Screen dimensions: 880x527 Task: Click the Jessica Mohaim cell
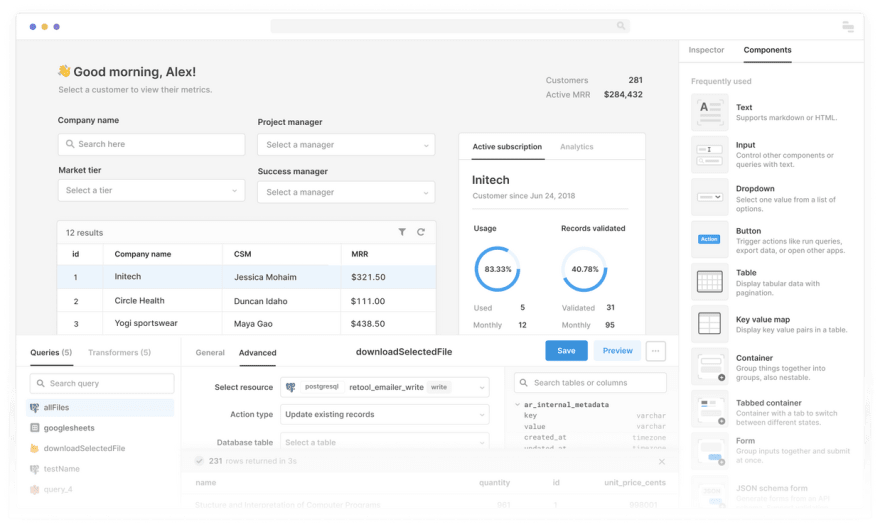[x=265, y=277]
